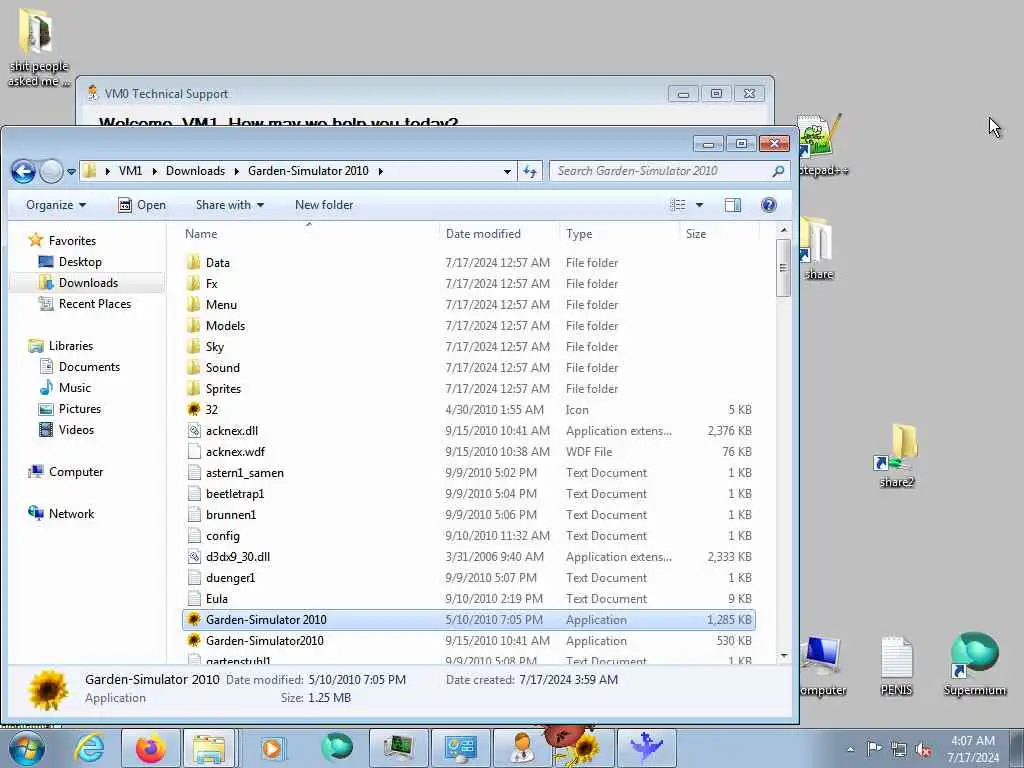
Task: Click the search magnifier icon
Action: [x=778, y=171]
